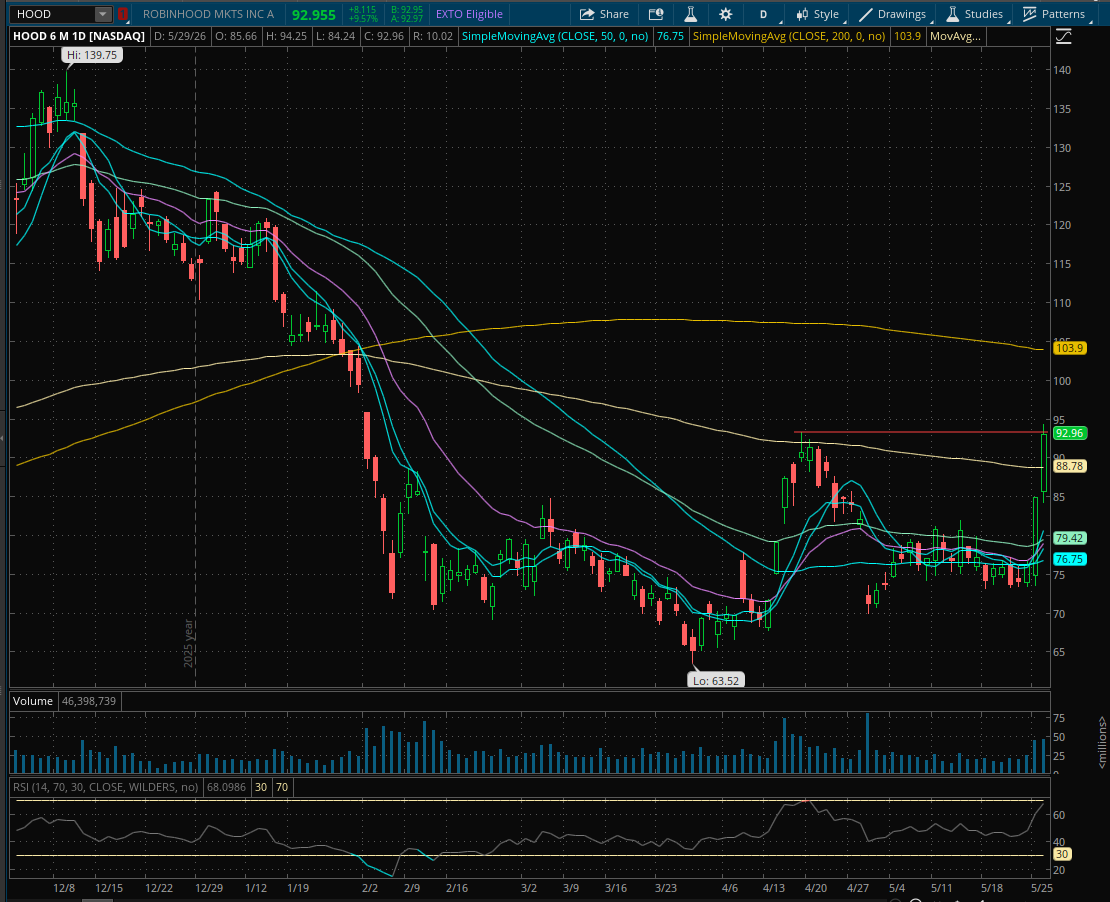Select the red horizontal resistance line

(x=920, y=432)
